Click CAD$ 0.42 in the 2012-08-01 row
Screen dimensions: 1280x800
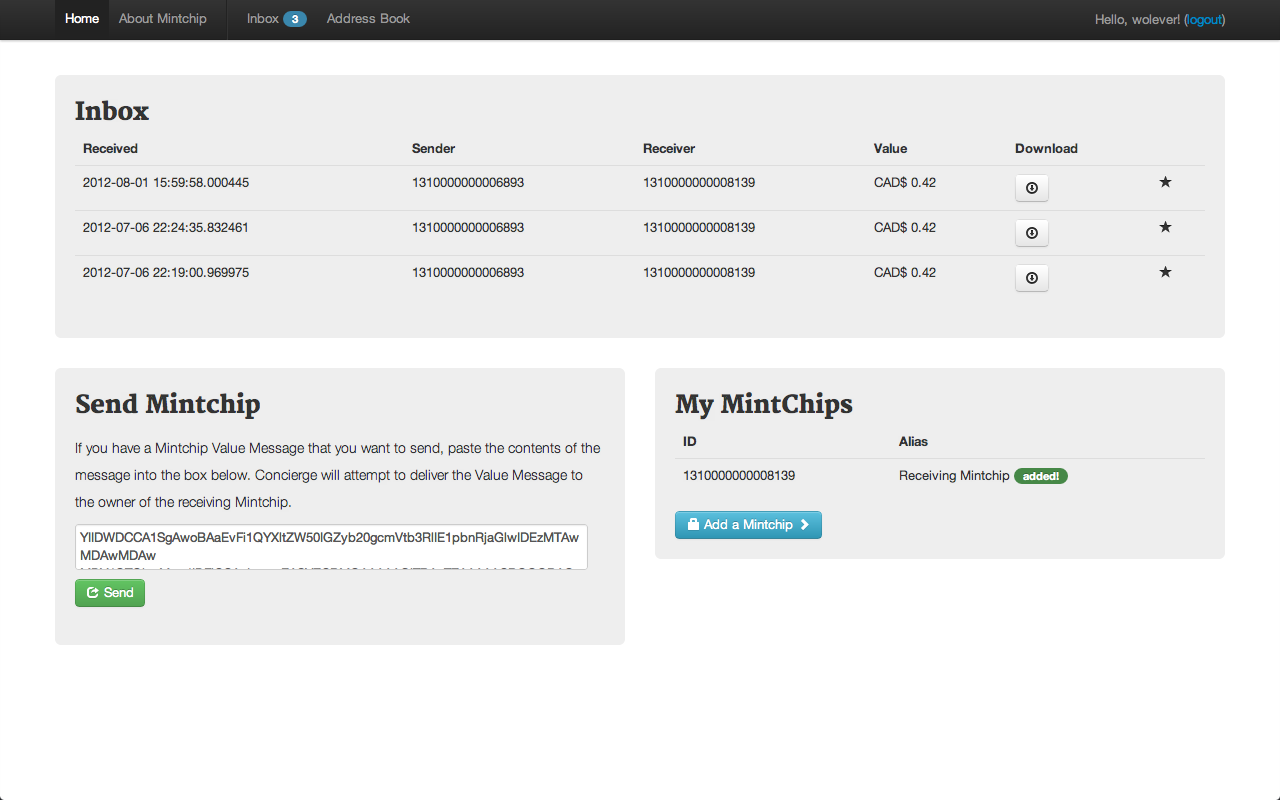click(905, 183)
